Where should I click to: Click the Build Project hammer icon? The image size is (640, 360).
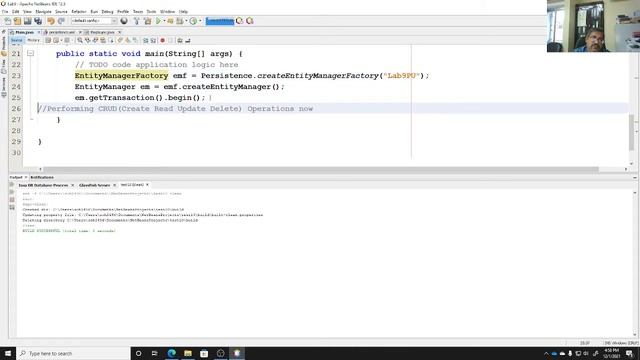(136, 21)
